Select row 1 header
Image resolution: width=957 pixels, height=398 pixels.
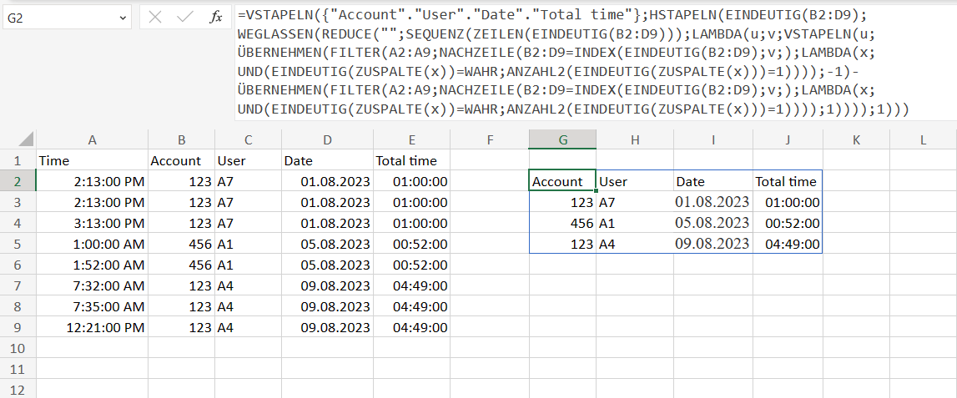click(x=18, y=161)
